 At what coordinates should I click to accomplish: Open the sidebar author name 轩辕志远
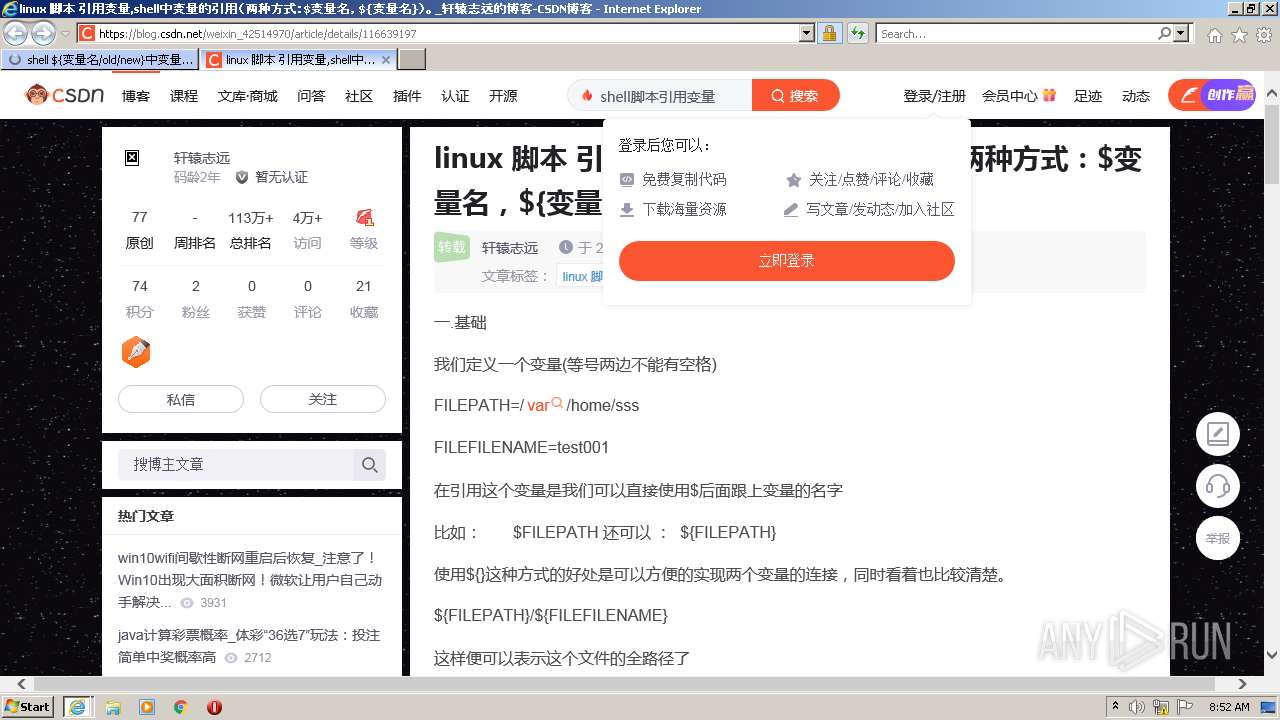pyautogui.click(x=202, y=158)
